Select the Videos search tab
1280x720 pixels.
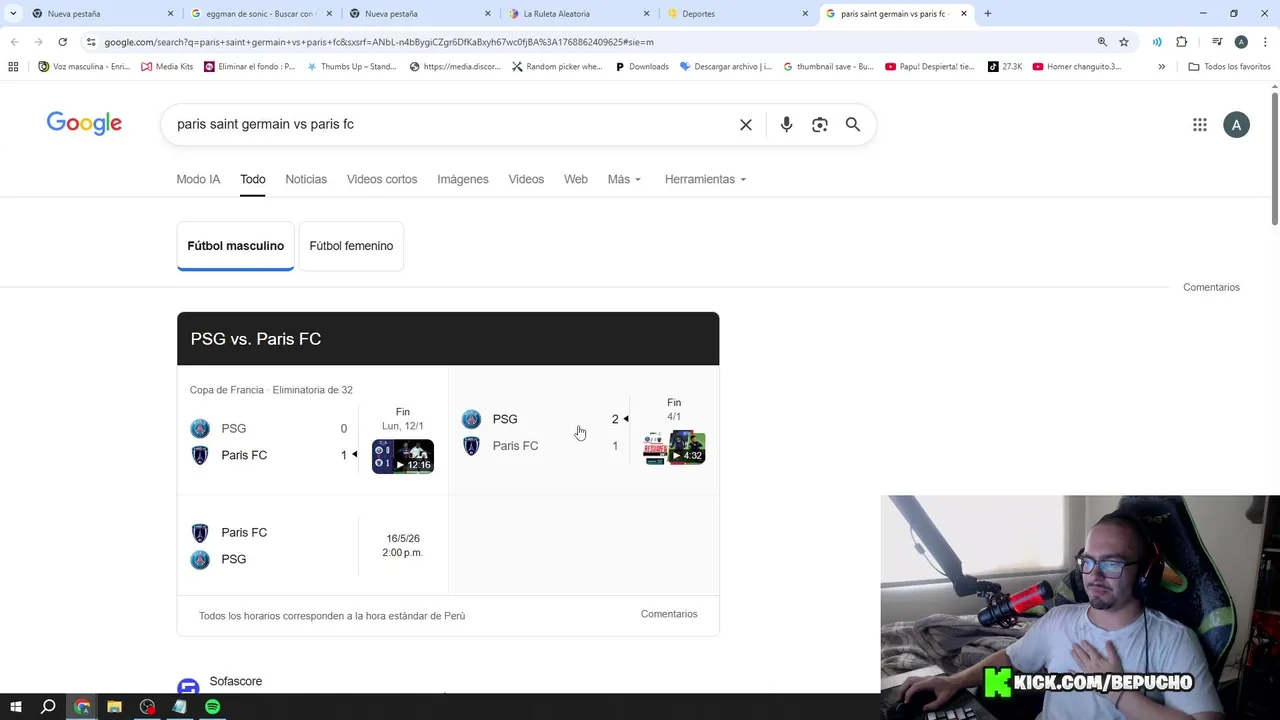coord(526,179)
